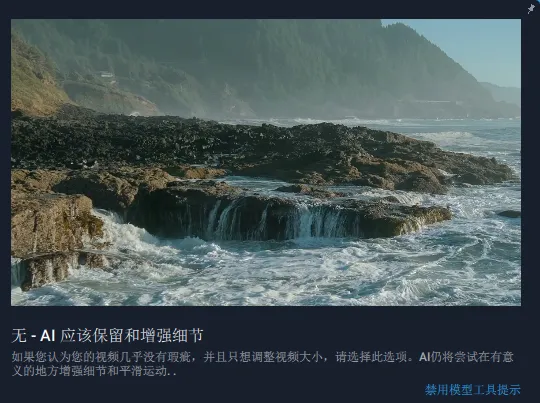This screenshot has width=540, height=403.
Task: Open the coastal video preview thumbnail
Action: click(x=266, y=162)
